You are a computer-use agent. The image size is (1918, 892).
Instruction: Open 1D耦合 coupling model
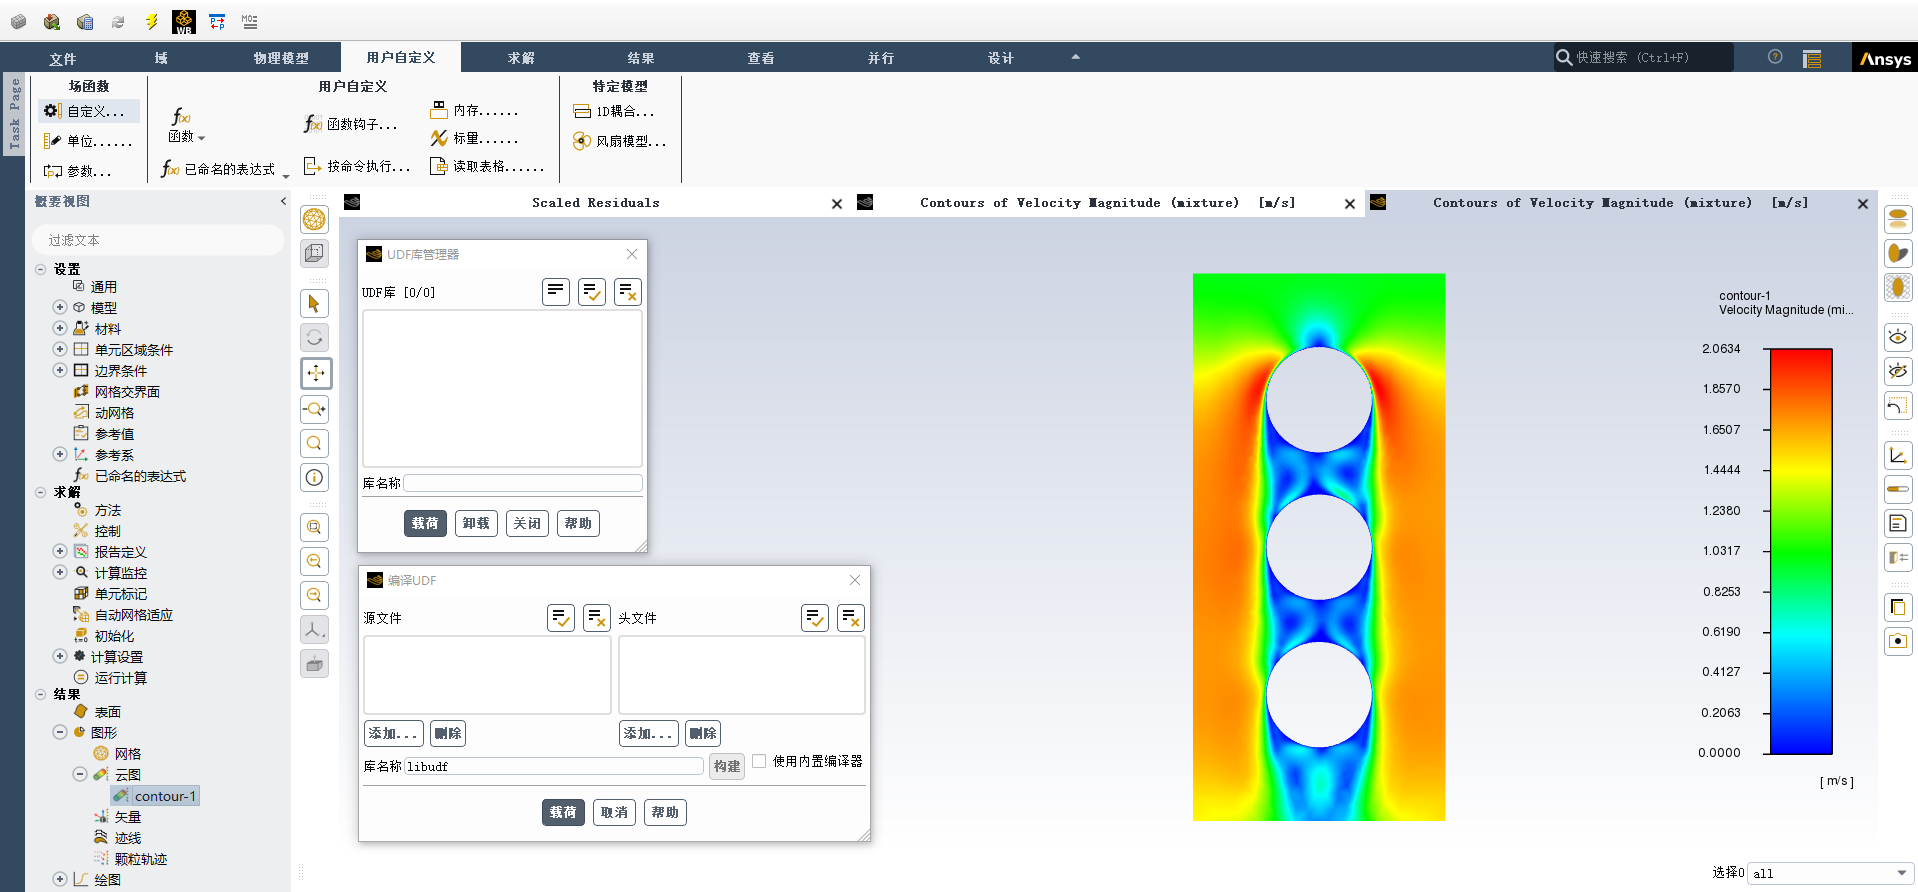click(x=614, y=111)
